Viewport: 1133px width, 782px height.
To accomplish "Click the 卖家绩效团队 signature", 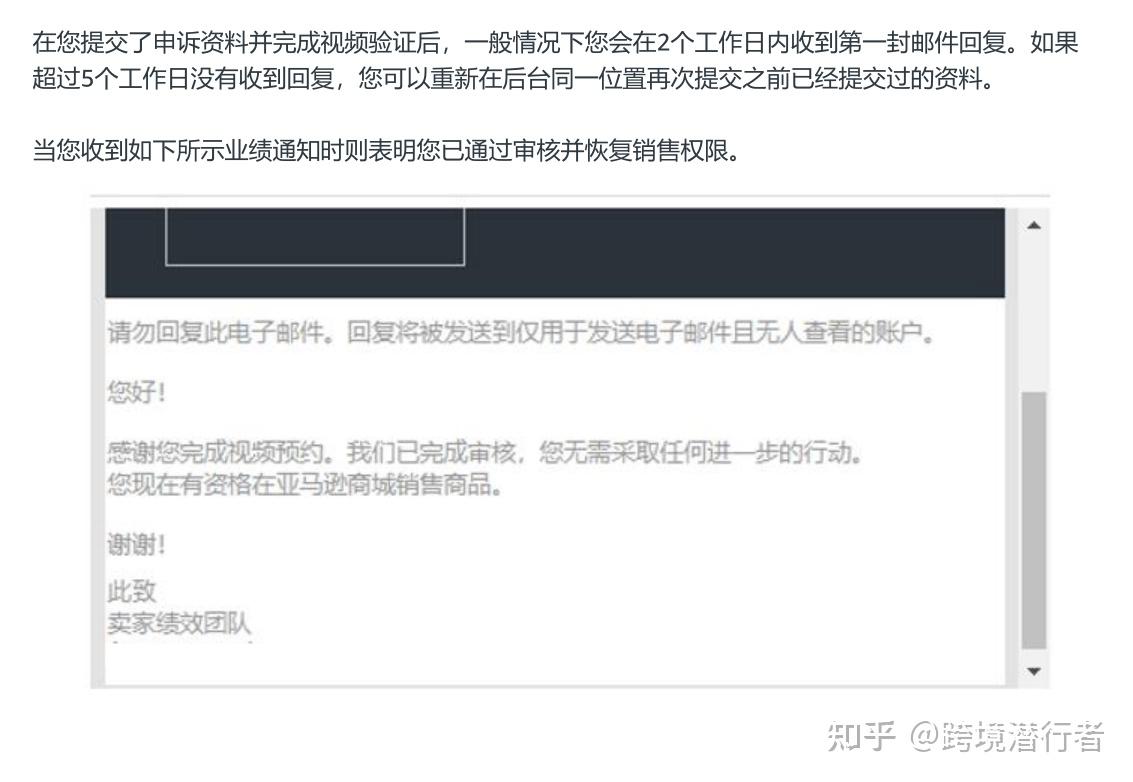I will [x=179, y=623].
